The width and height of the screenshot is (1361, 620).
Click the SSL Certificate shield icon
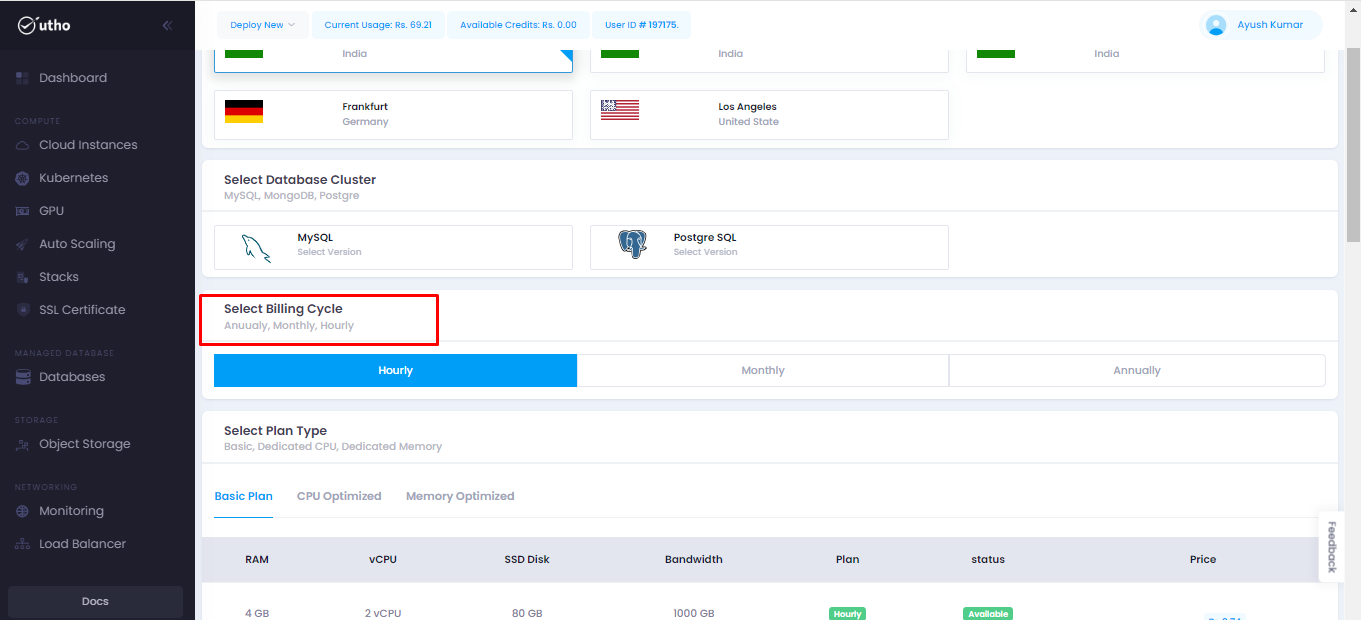tap(22, 310)
